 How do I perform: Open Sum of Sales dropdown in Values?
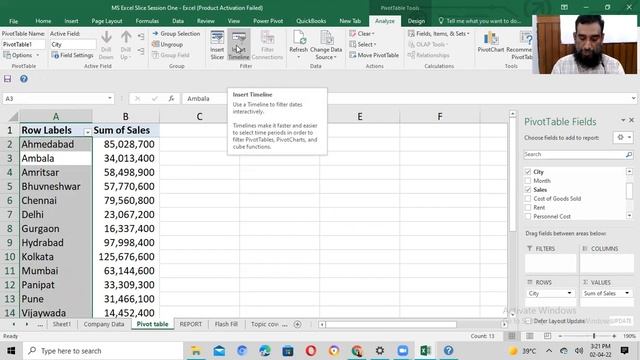point(627,293)
